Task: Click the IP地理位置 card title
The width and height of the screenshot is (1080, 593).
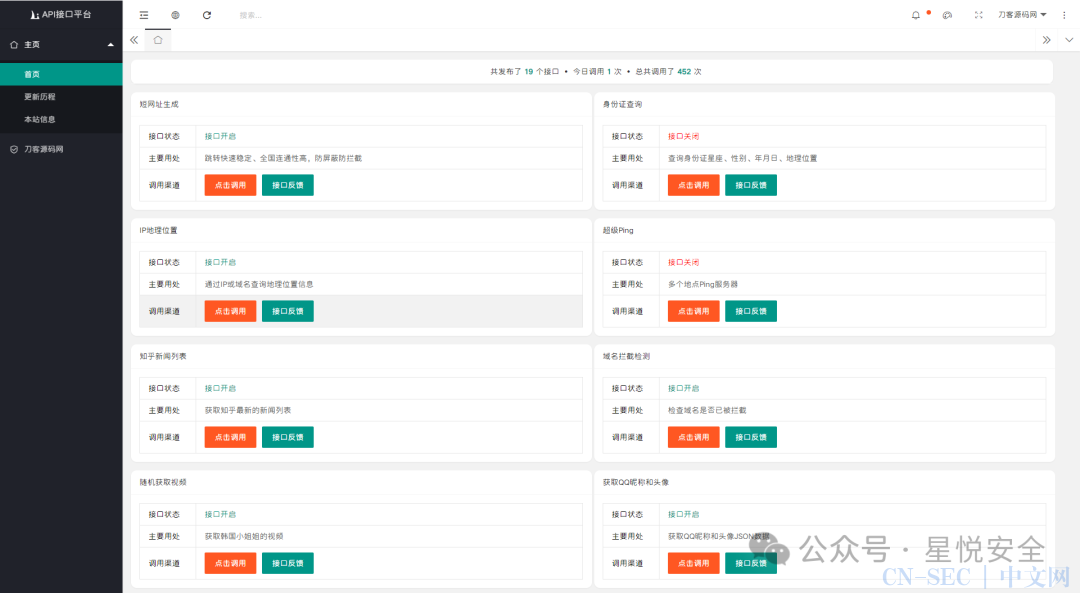Action: pos(158,231)
